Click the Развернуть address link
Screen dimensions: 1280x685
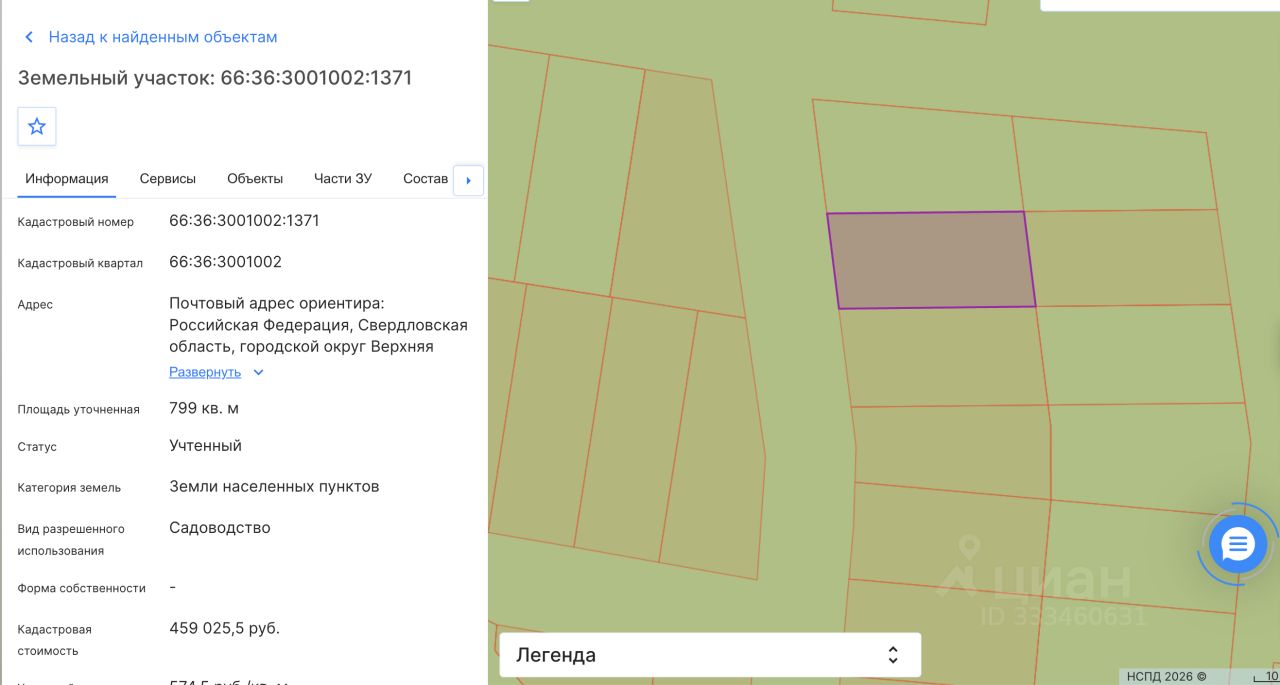click(205, 372)
